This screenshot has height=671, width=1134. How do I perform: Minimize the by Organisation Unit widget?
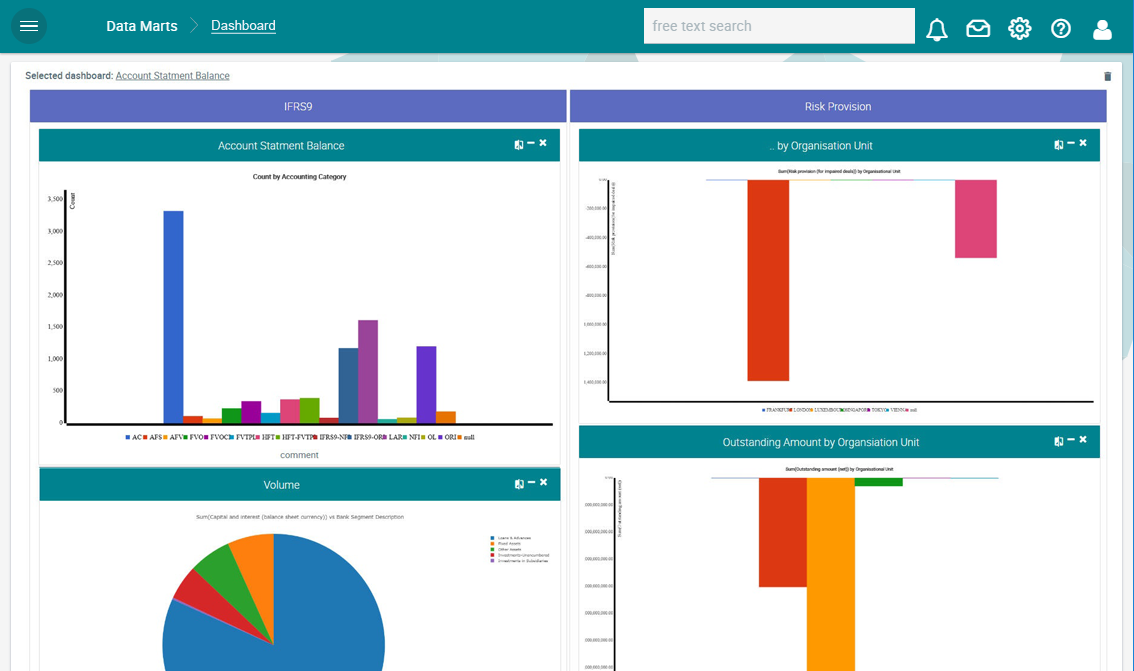click(1071, 144)
